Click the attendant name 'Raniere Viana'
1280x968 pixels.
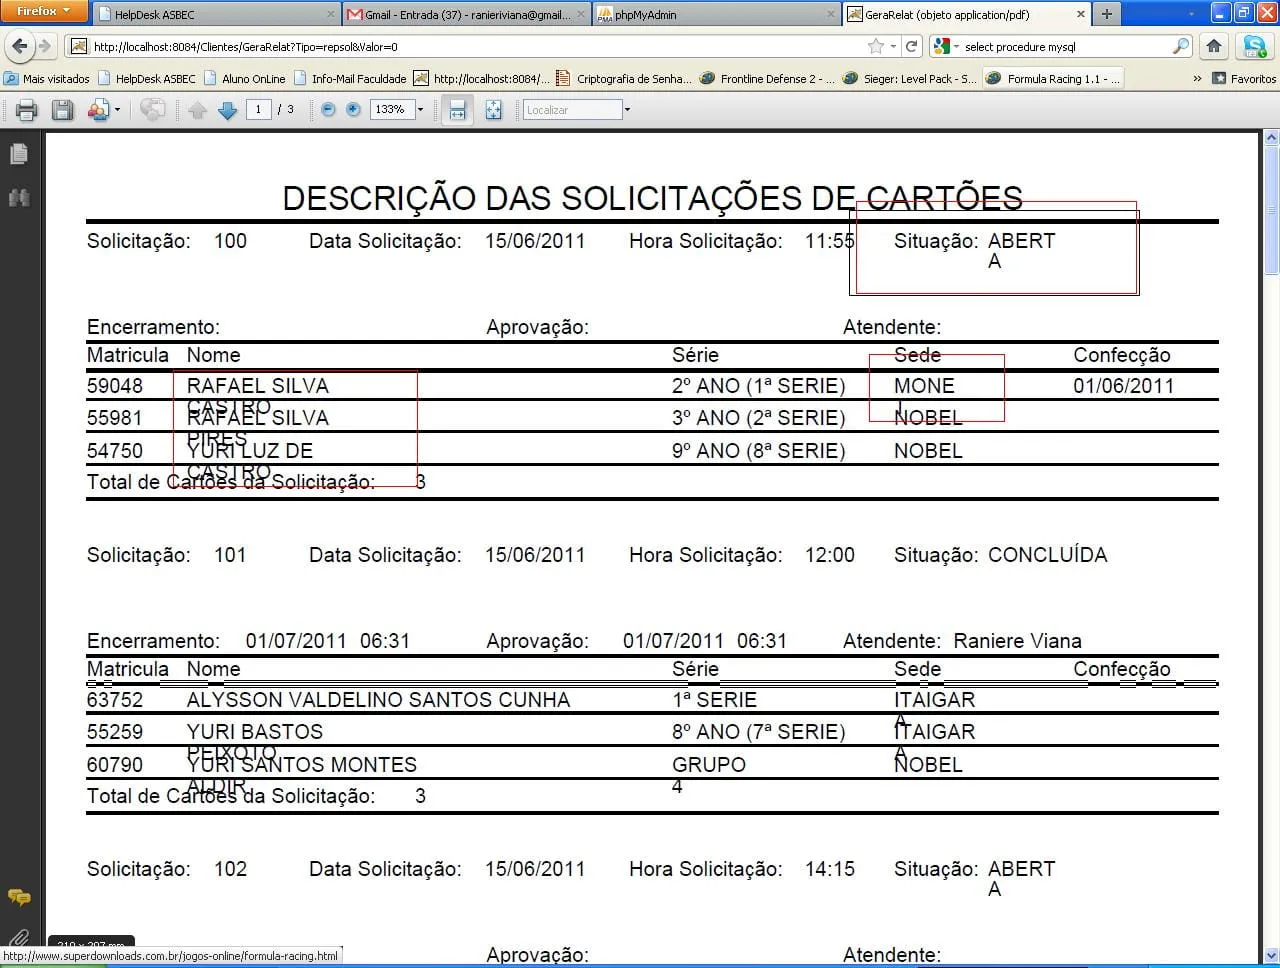1017,641
